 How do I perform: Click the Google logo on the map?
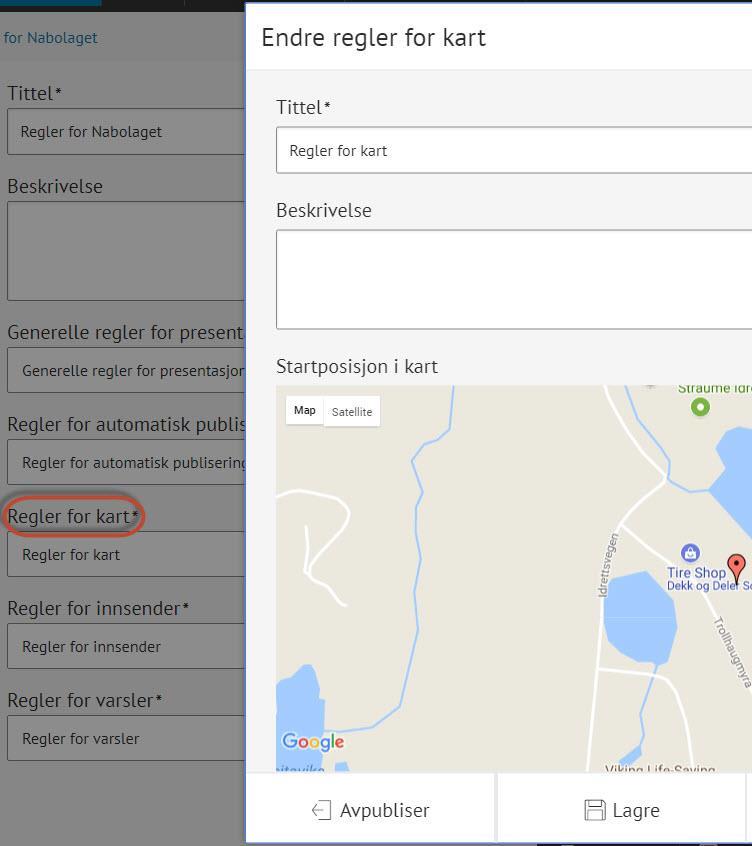[313, 742]
